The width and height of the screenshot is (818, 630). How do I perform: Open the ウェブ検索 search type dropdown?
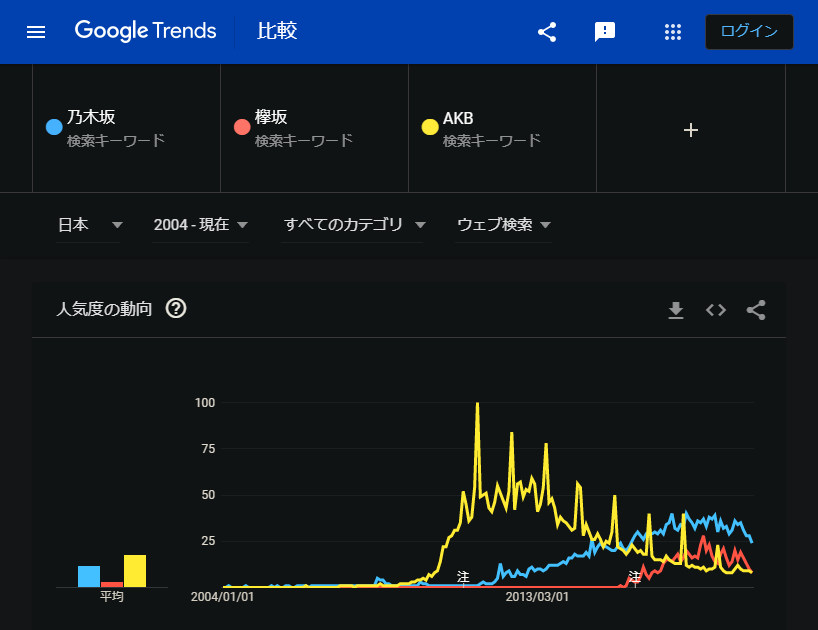[504, 225]
